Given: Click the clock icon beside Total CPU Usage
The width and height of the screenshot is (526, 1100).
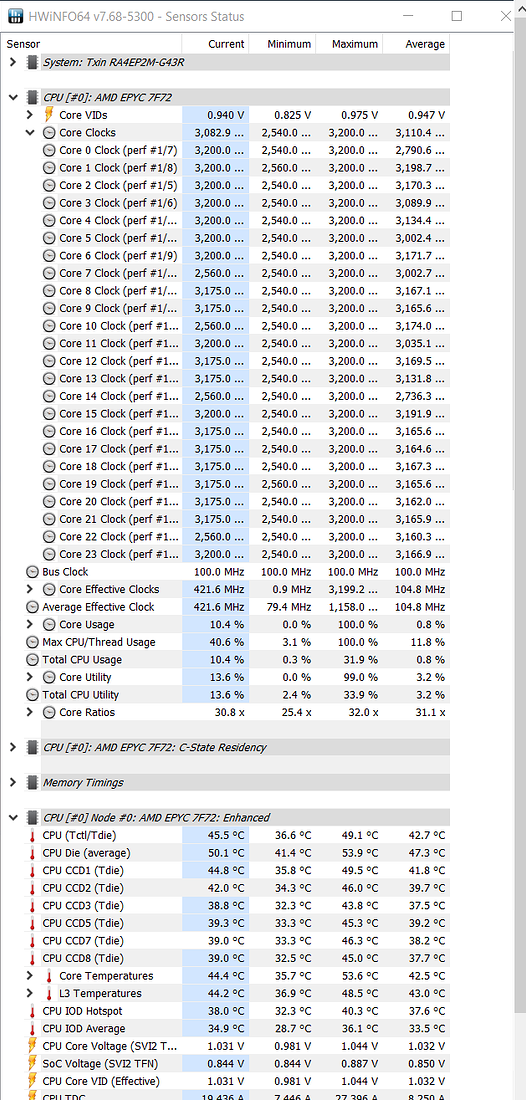Looking at the screenshot, I should (x=32, y=659).
